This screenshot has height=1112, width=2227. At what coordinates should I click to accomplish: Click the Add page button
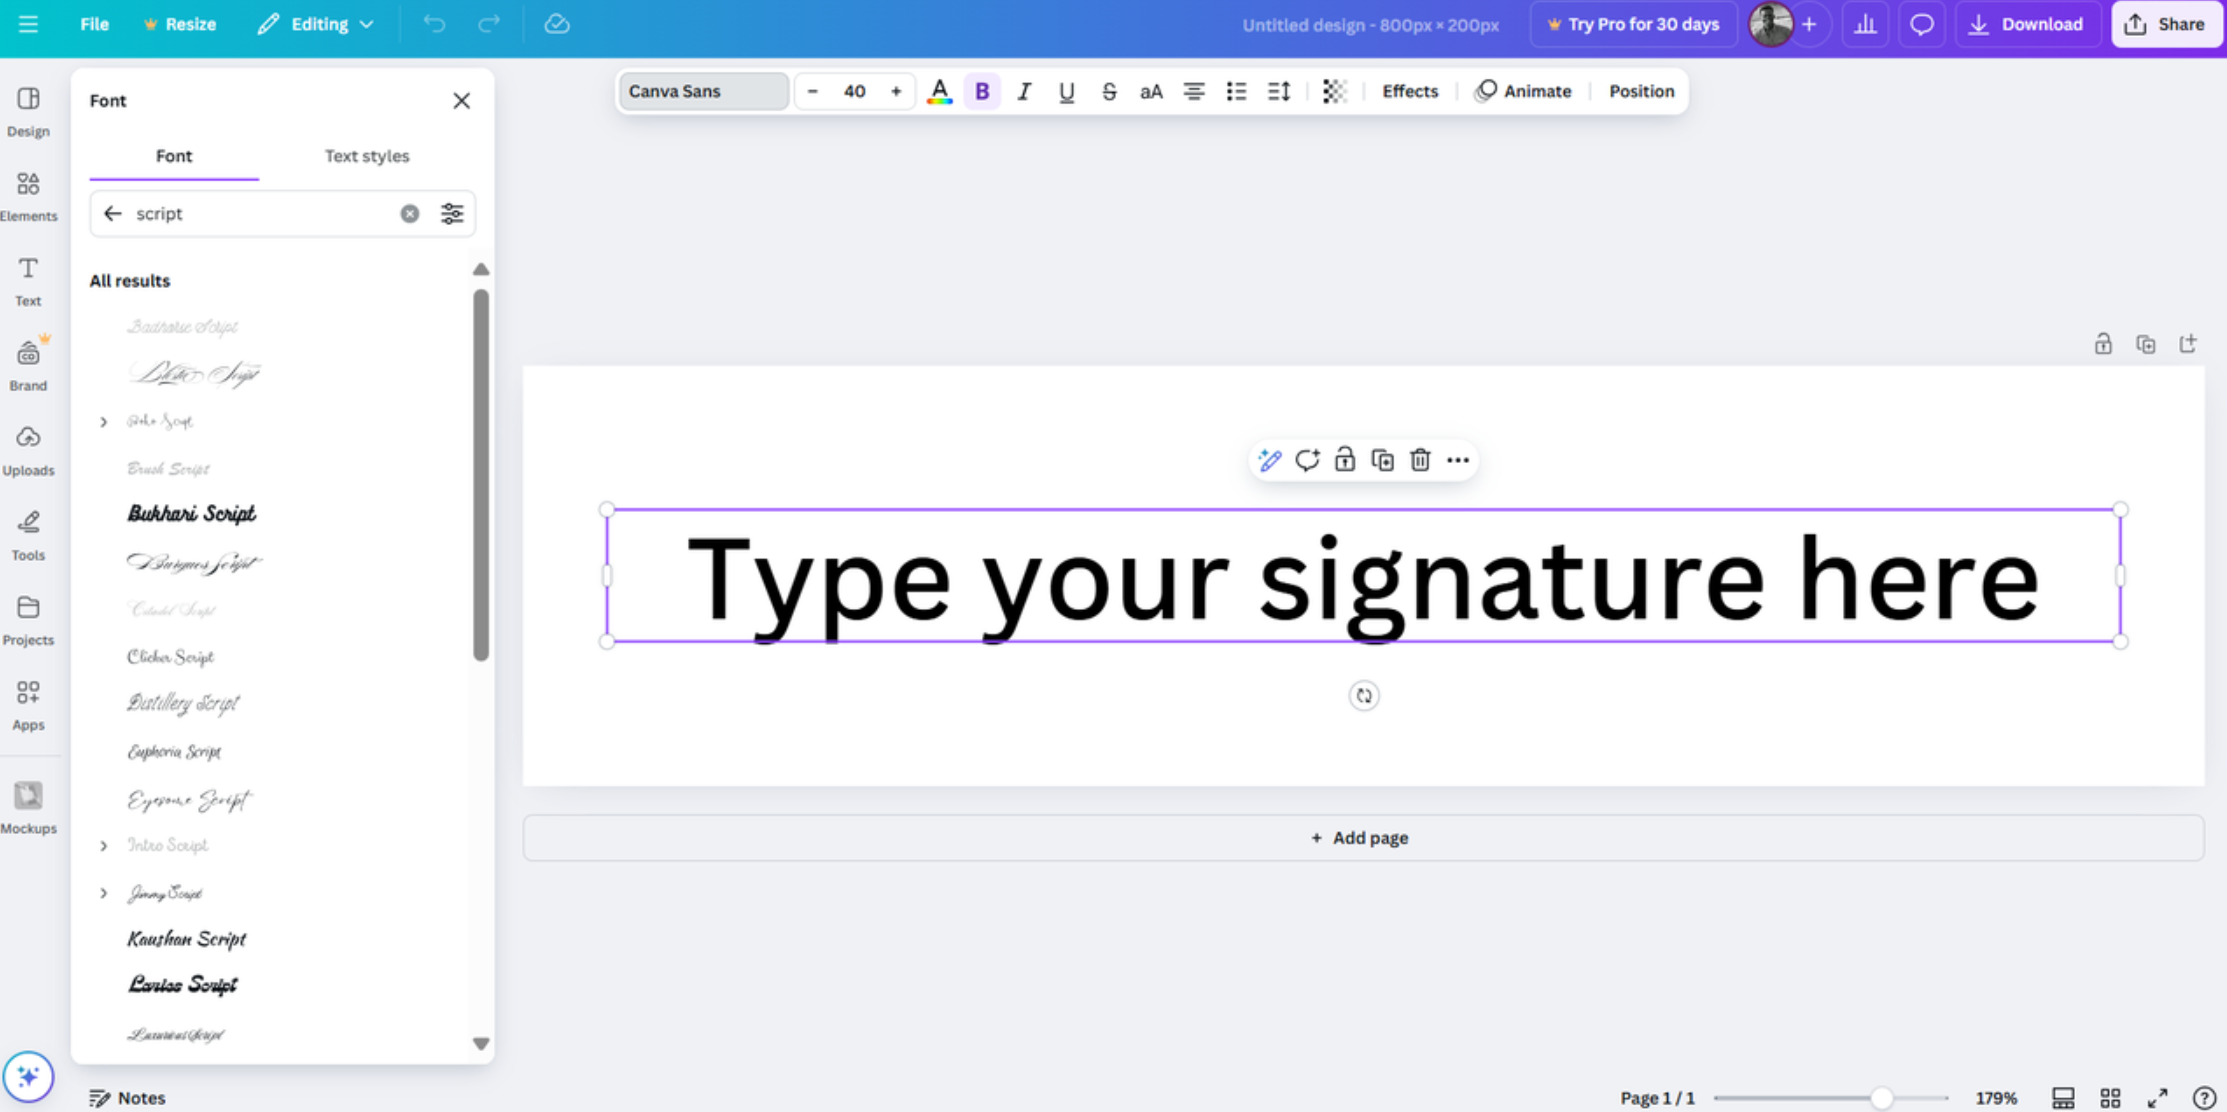point(1358,837)
